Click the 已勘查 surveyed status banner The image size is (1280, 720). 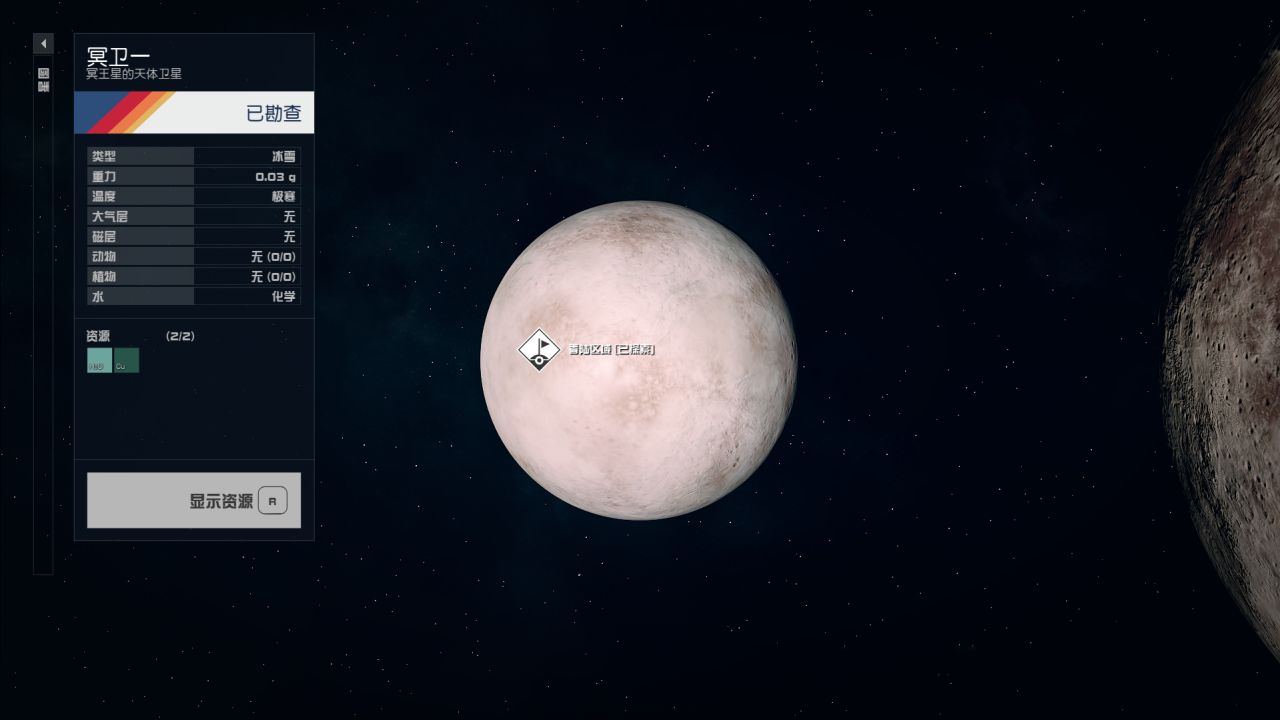click(194, 112)
